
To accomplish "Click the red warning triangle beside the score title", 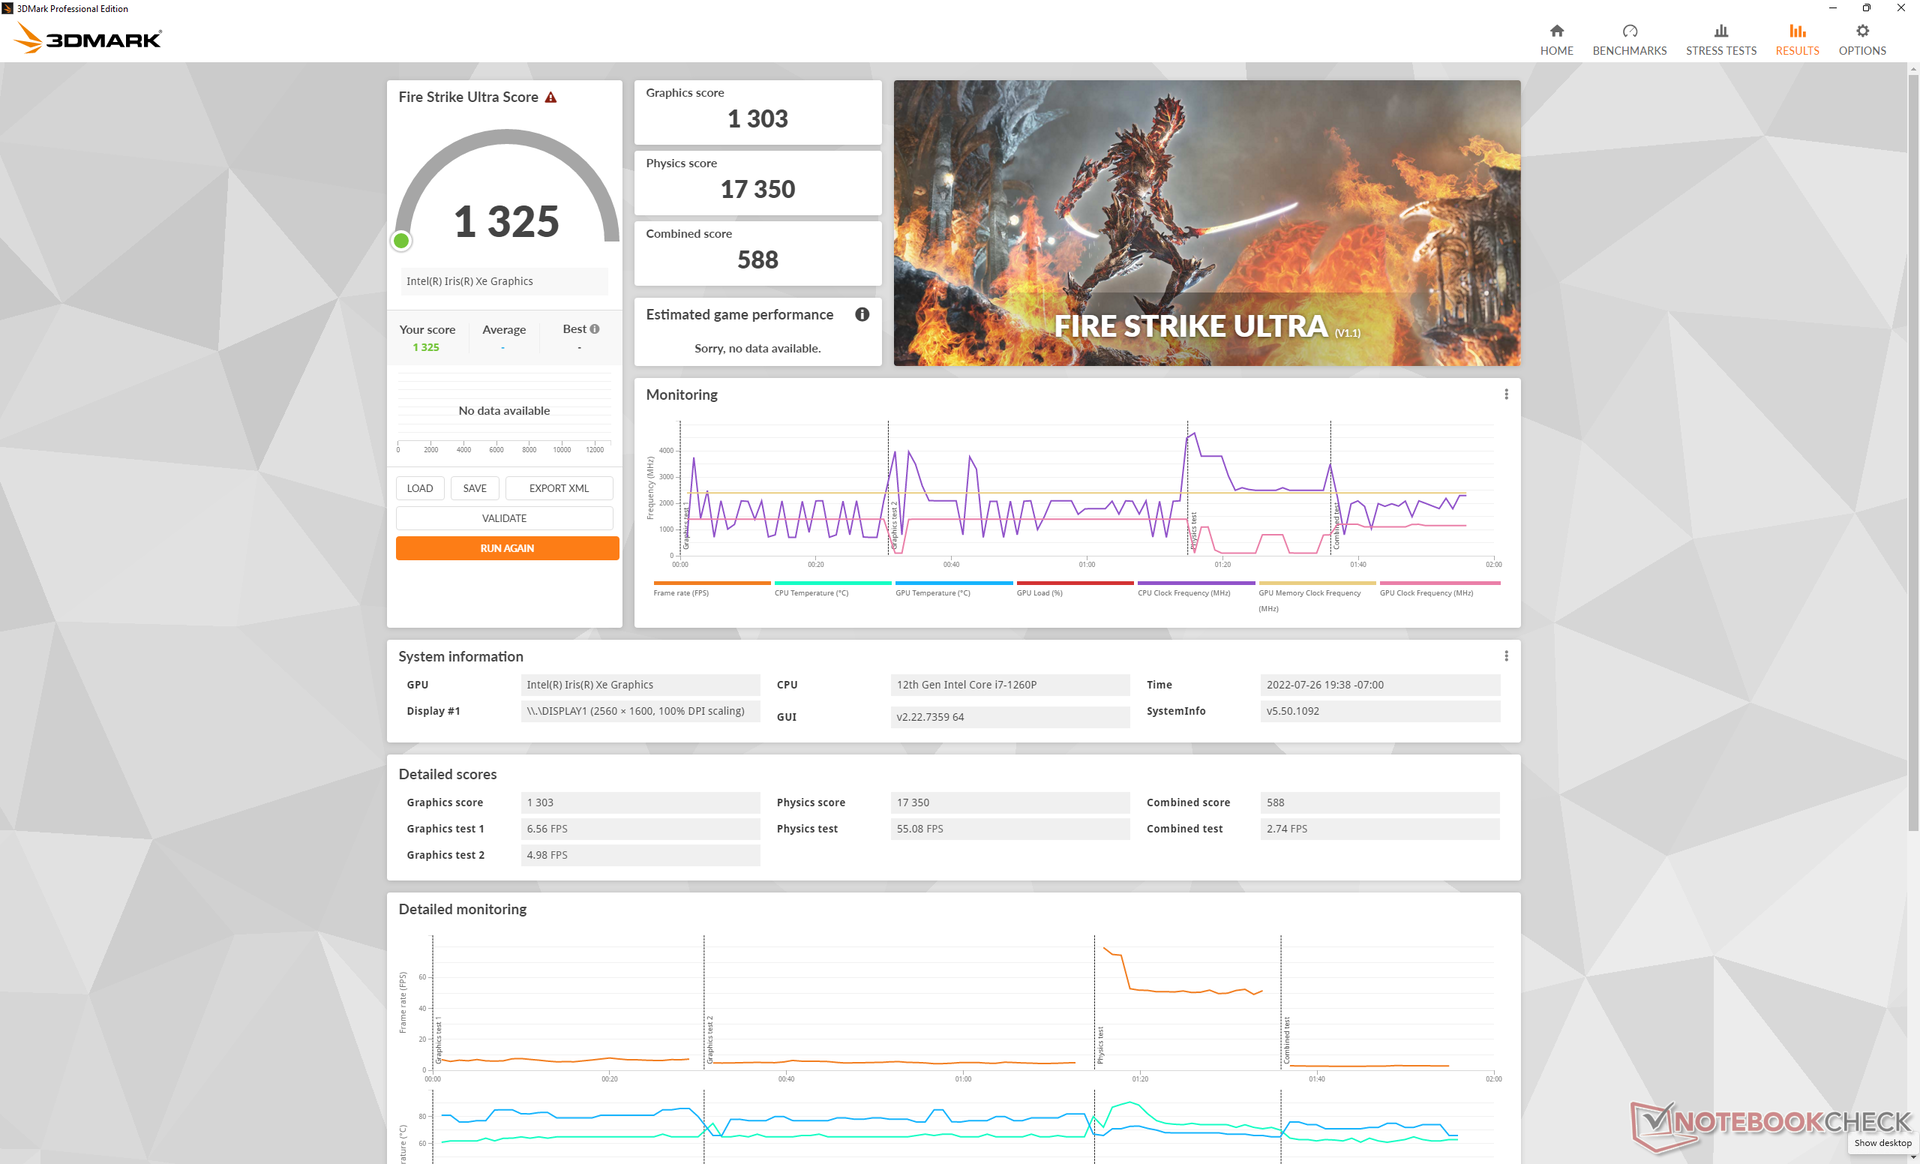I will click(x=551, y=98).
